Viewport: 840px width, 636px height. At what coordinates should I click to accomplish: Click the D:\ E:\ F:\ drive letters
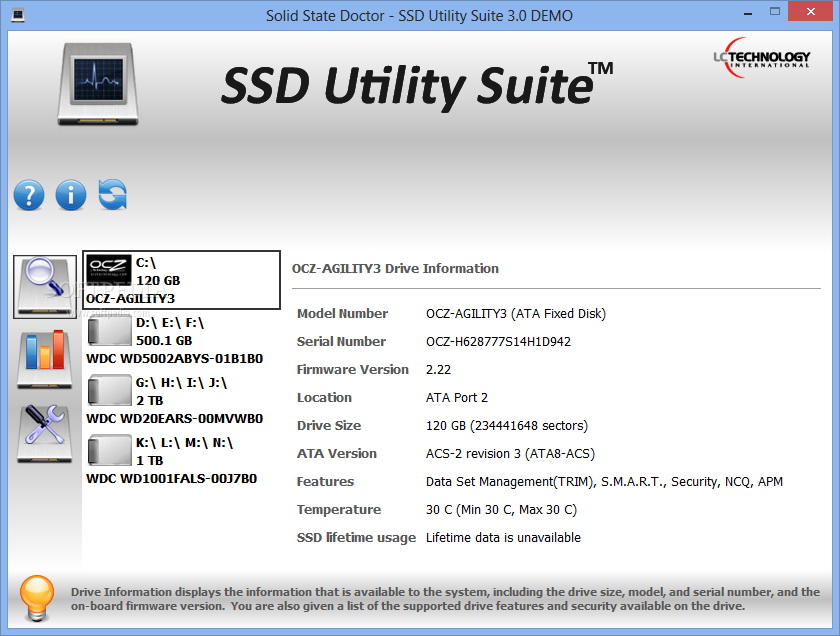170,323
